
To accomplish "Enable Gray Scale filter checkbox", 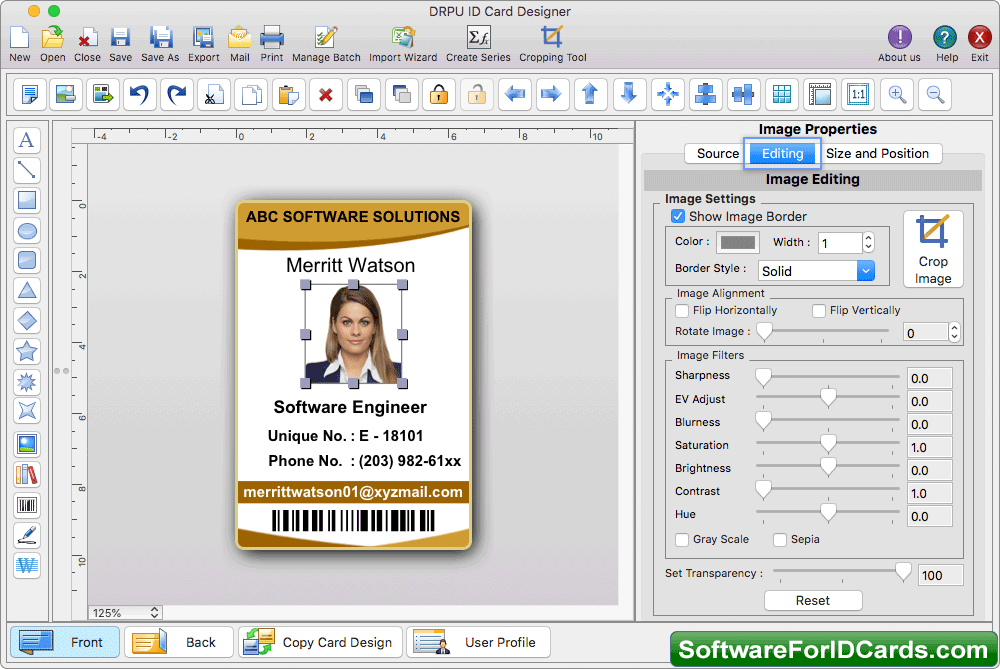I will [x=682, y=540].
